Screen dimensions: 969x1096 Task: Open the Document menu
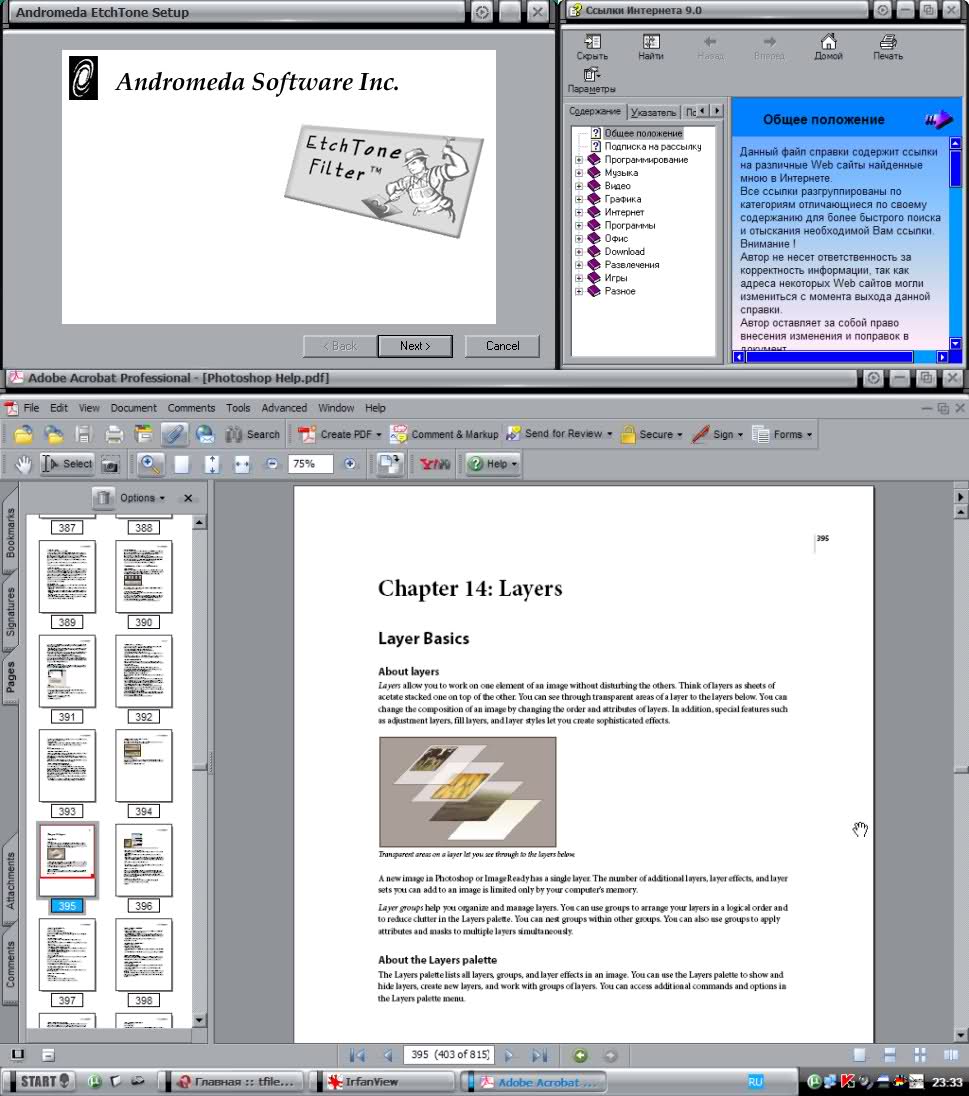(x=134, y=408)
